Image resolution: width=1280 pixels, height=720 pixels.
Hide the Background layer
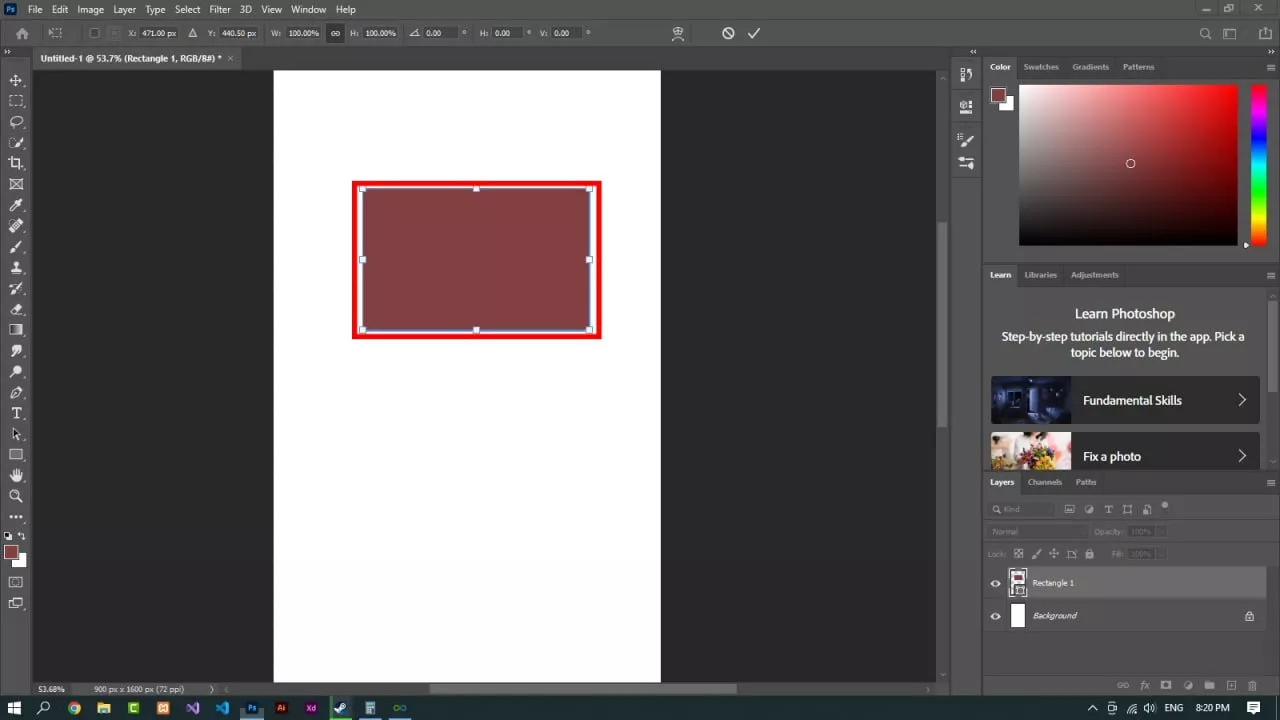pyautogui.click(x=995, y=616)
